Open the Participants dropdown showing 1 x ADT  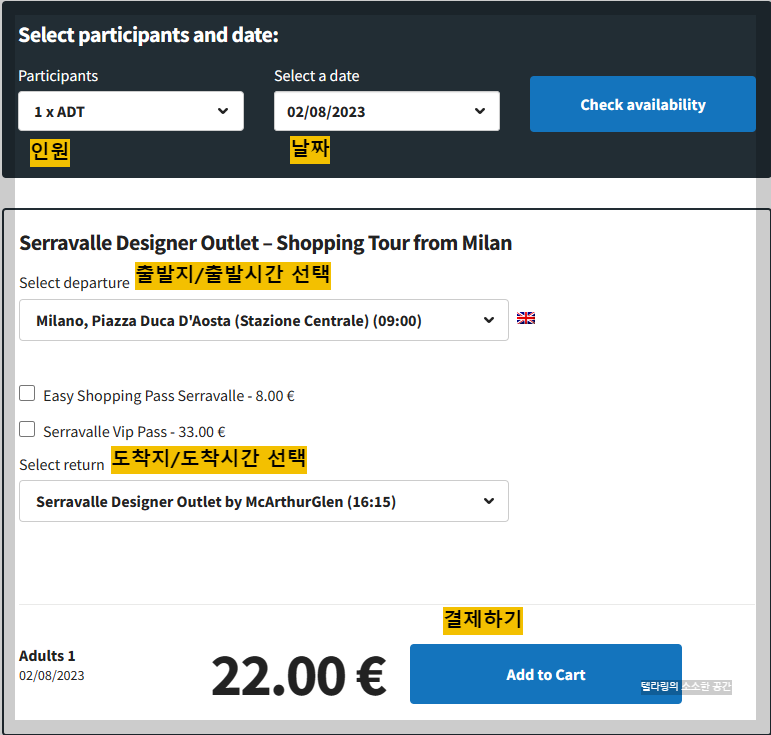click(131, 111)
